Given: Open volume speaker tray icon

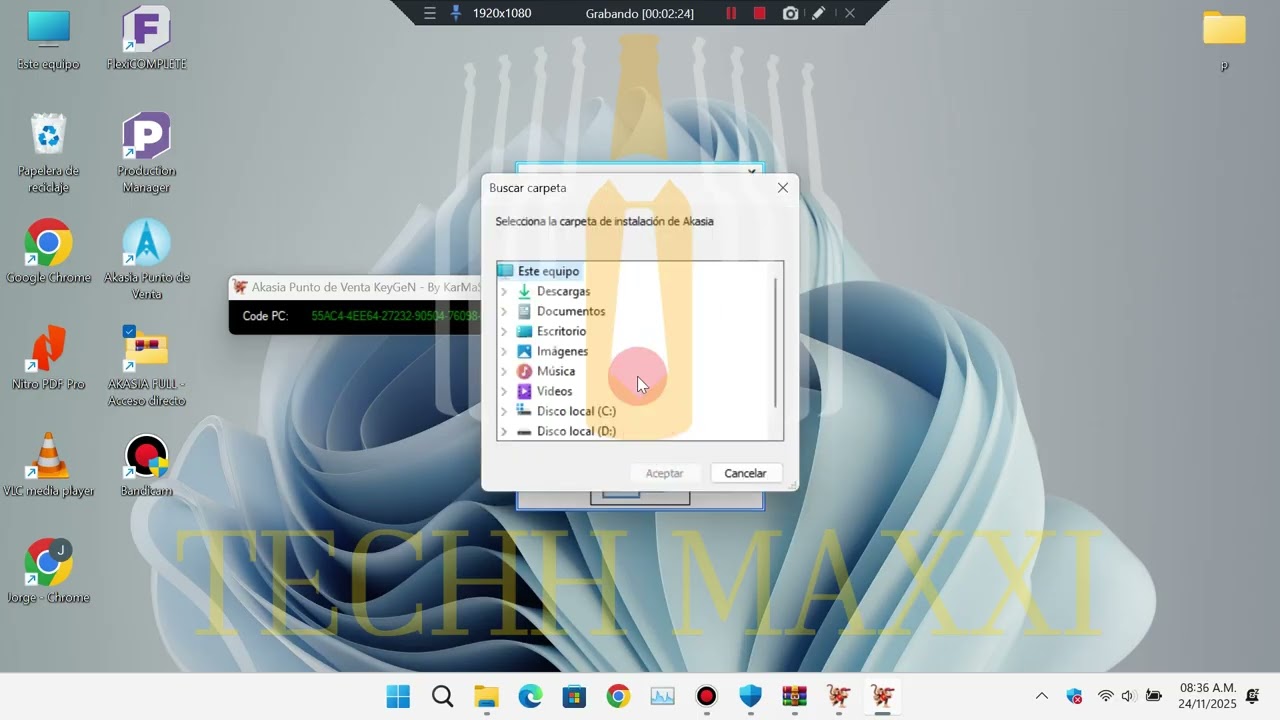Looking at the screenshot, I should [x=1128, y=696].
